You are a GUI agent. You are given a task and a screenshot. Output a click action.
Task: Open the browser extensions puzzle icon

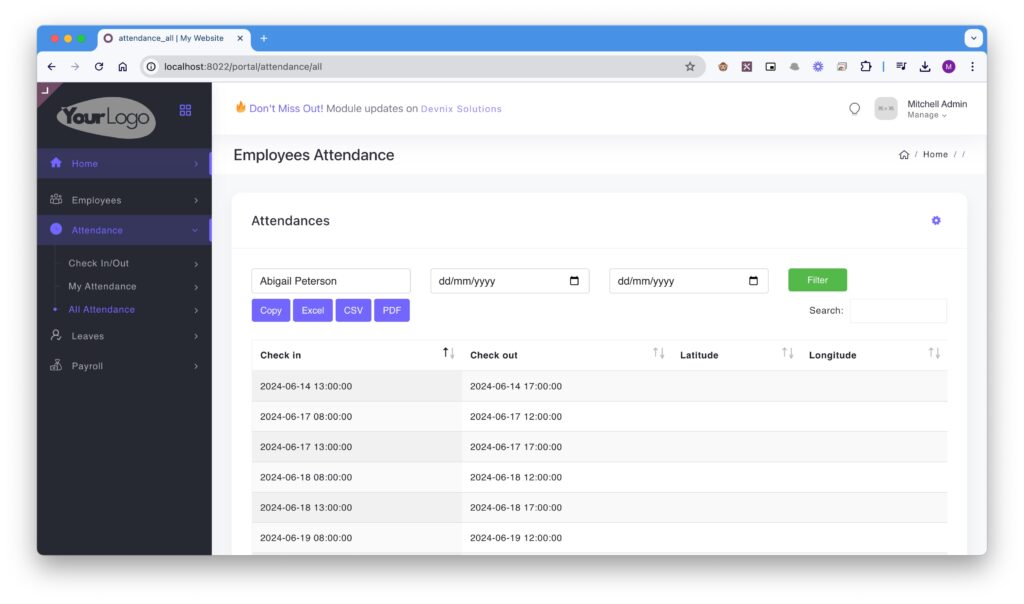pyautogui.click(x=866, y=67)
